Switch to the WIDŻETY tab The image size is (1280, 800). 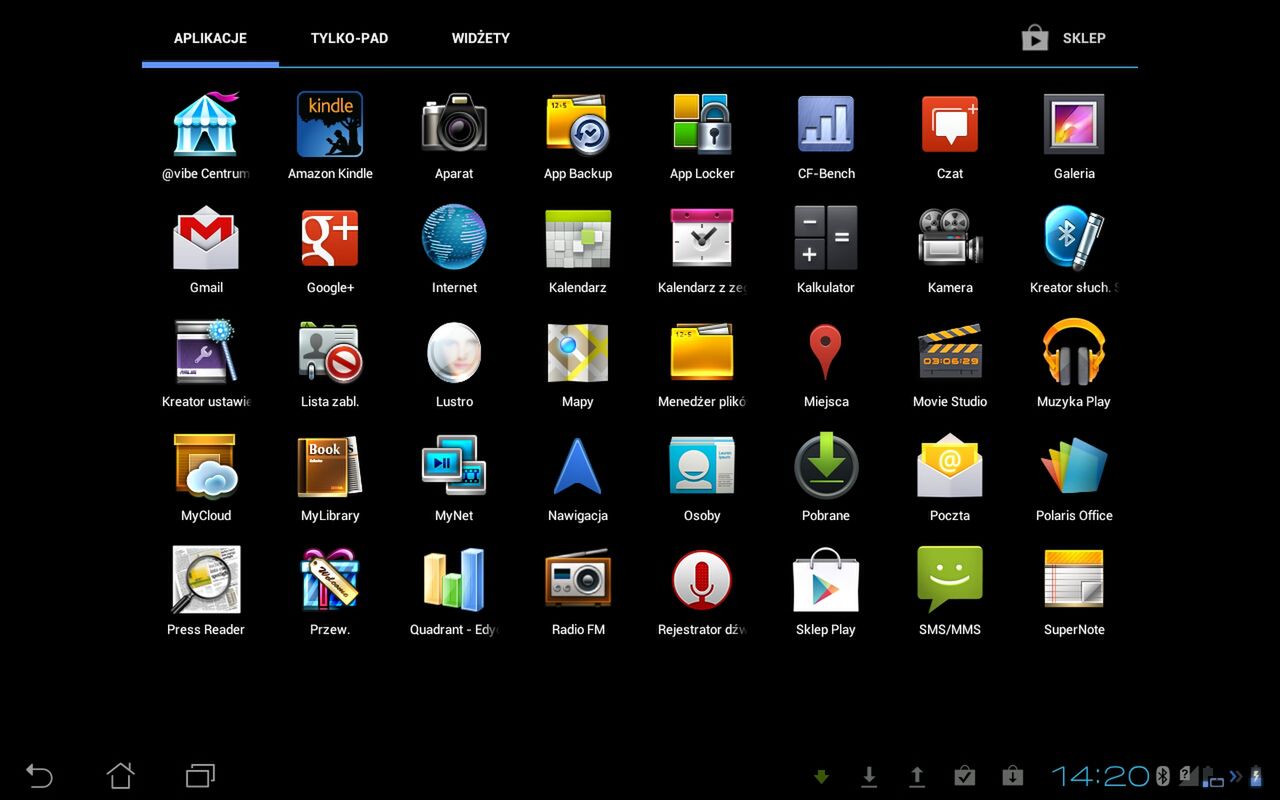tap(481, 38)
